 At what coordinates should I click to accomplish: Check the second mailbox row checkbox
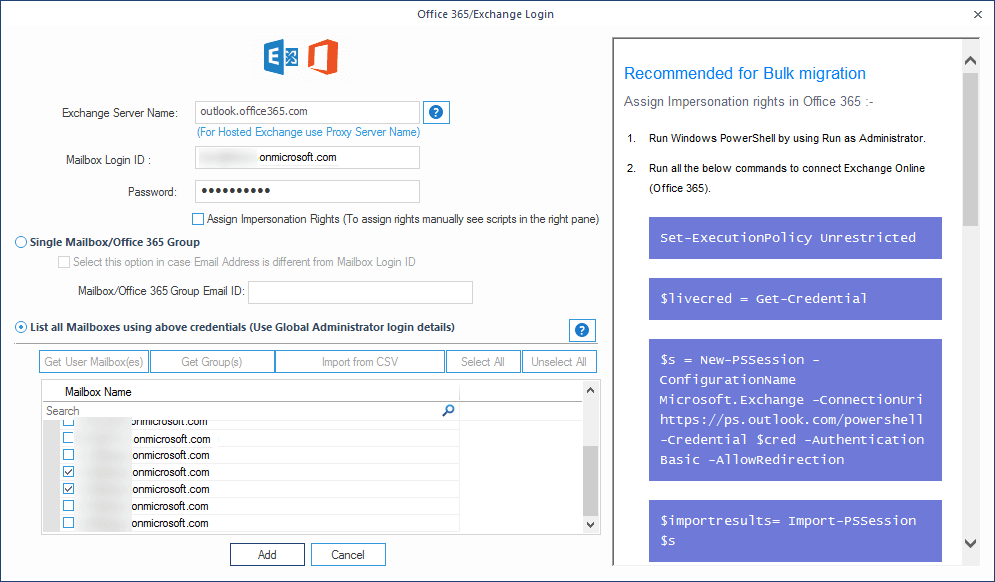pos(69,438)
